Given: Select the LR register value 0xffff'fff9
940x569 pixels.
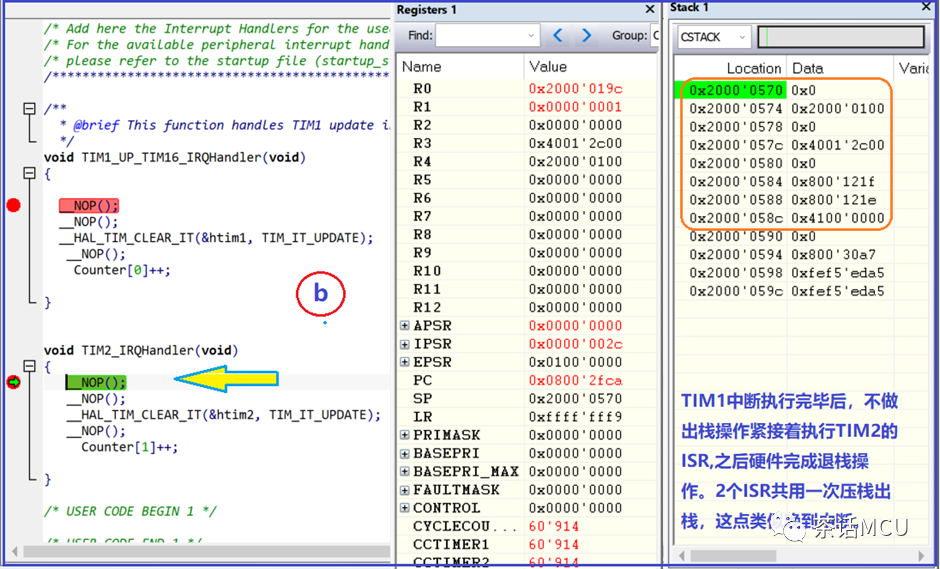Looking at the screenshot, I should click(576, 417).
